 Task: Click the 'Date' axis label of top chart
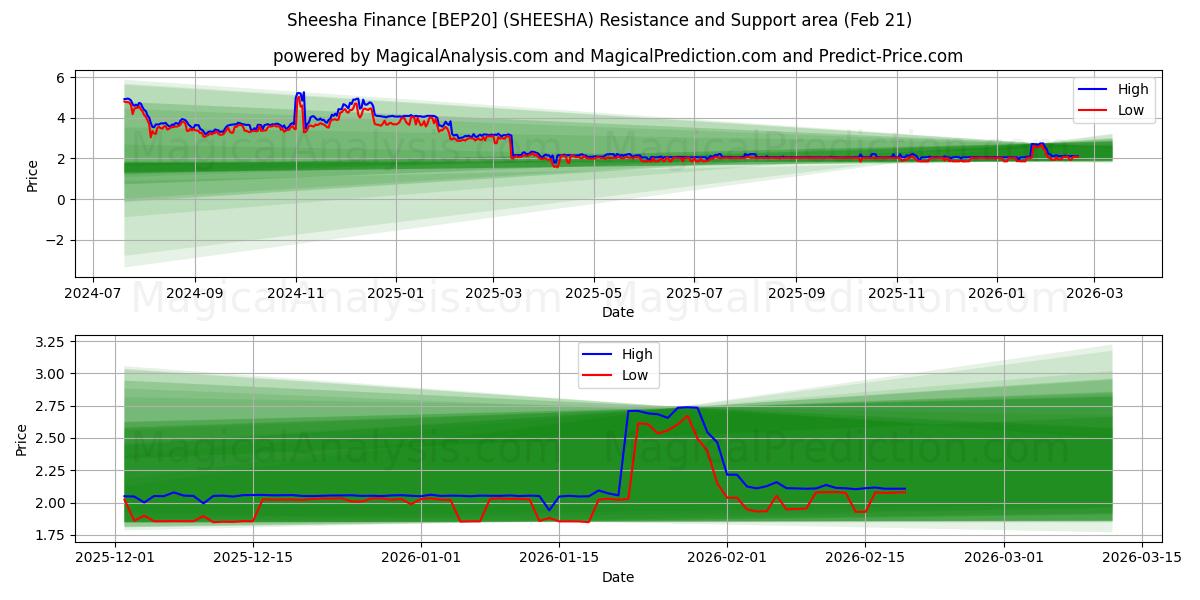point(618,312)
